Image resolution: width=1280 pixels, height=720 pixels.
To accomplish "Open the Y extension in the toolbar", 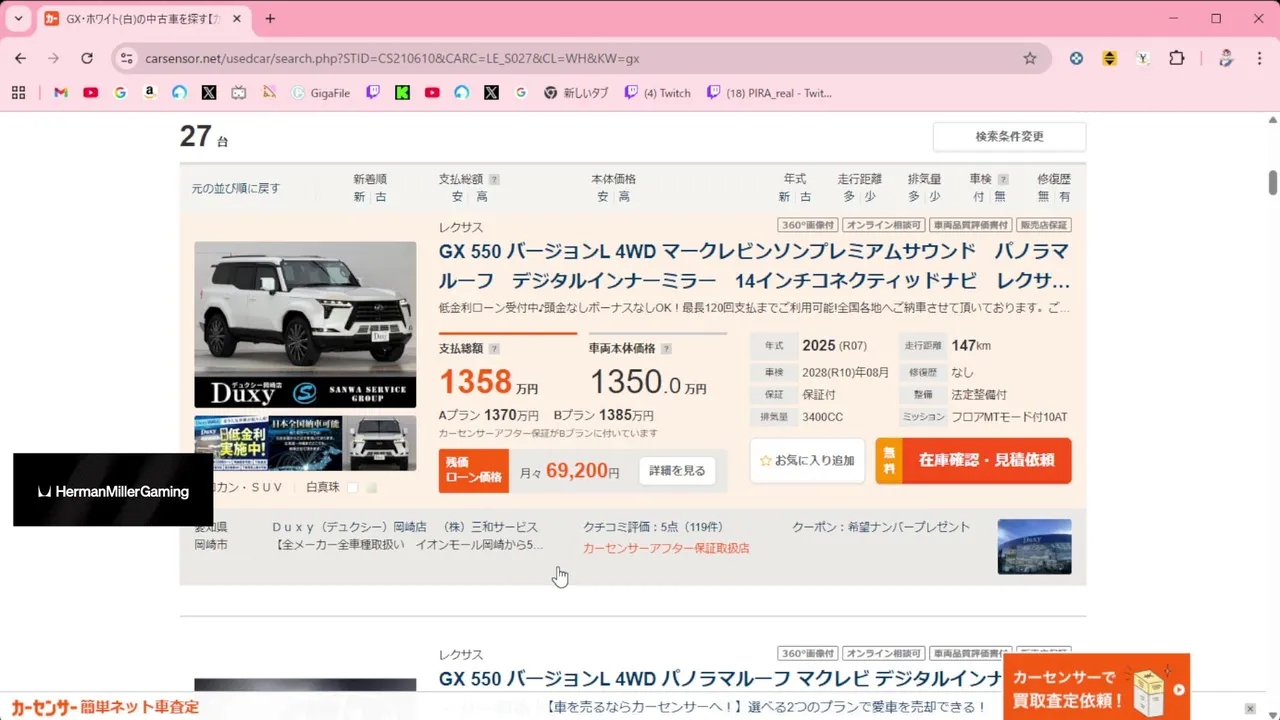I will [1143, 58].
